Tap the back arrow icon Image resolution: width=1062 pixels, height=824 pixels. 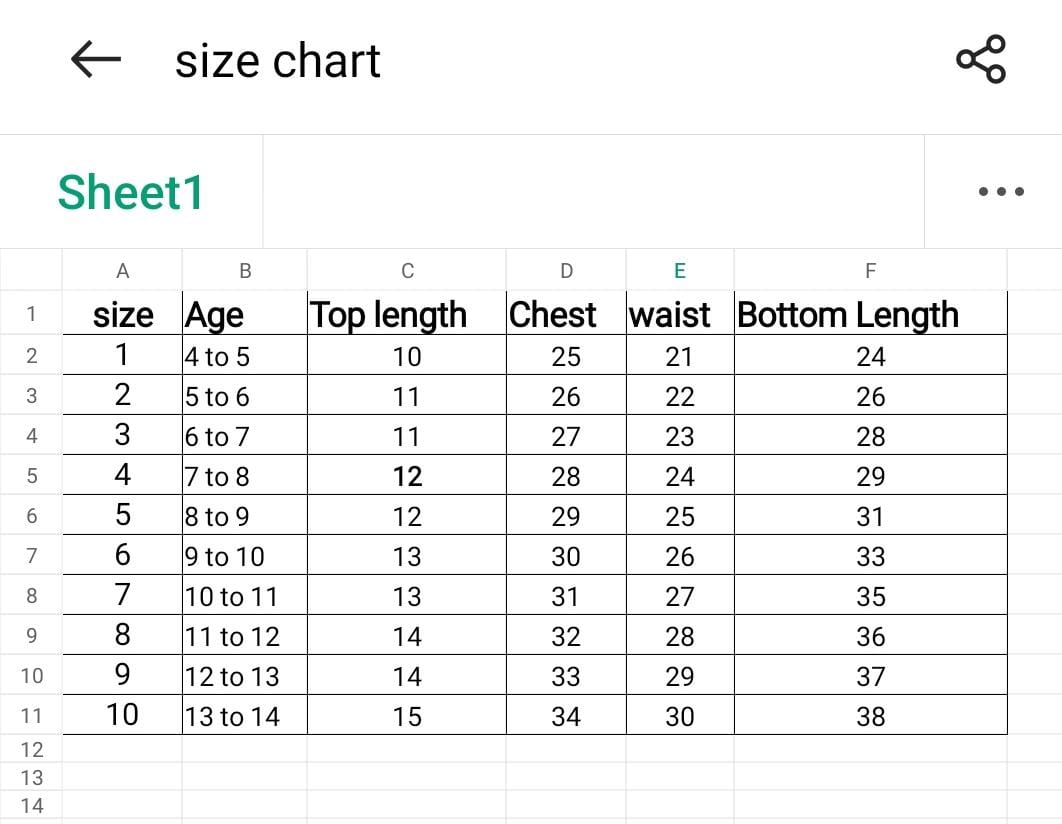tap(96, 60)
